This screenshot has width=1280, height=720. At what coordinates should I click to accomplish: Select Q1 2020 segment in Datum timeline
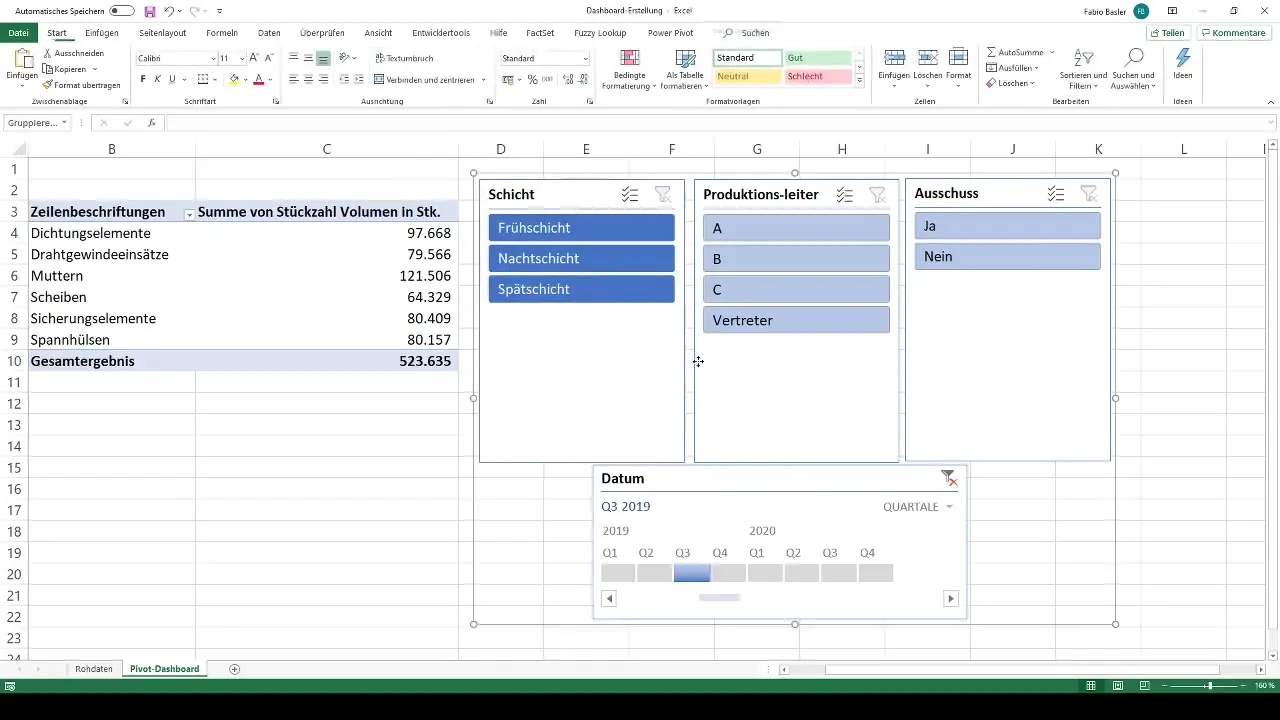[766, 573]
